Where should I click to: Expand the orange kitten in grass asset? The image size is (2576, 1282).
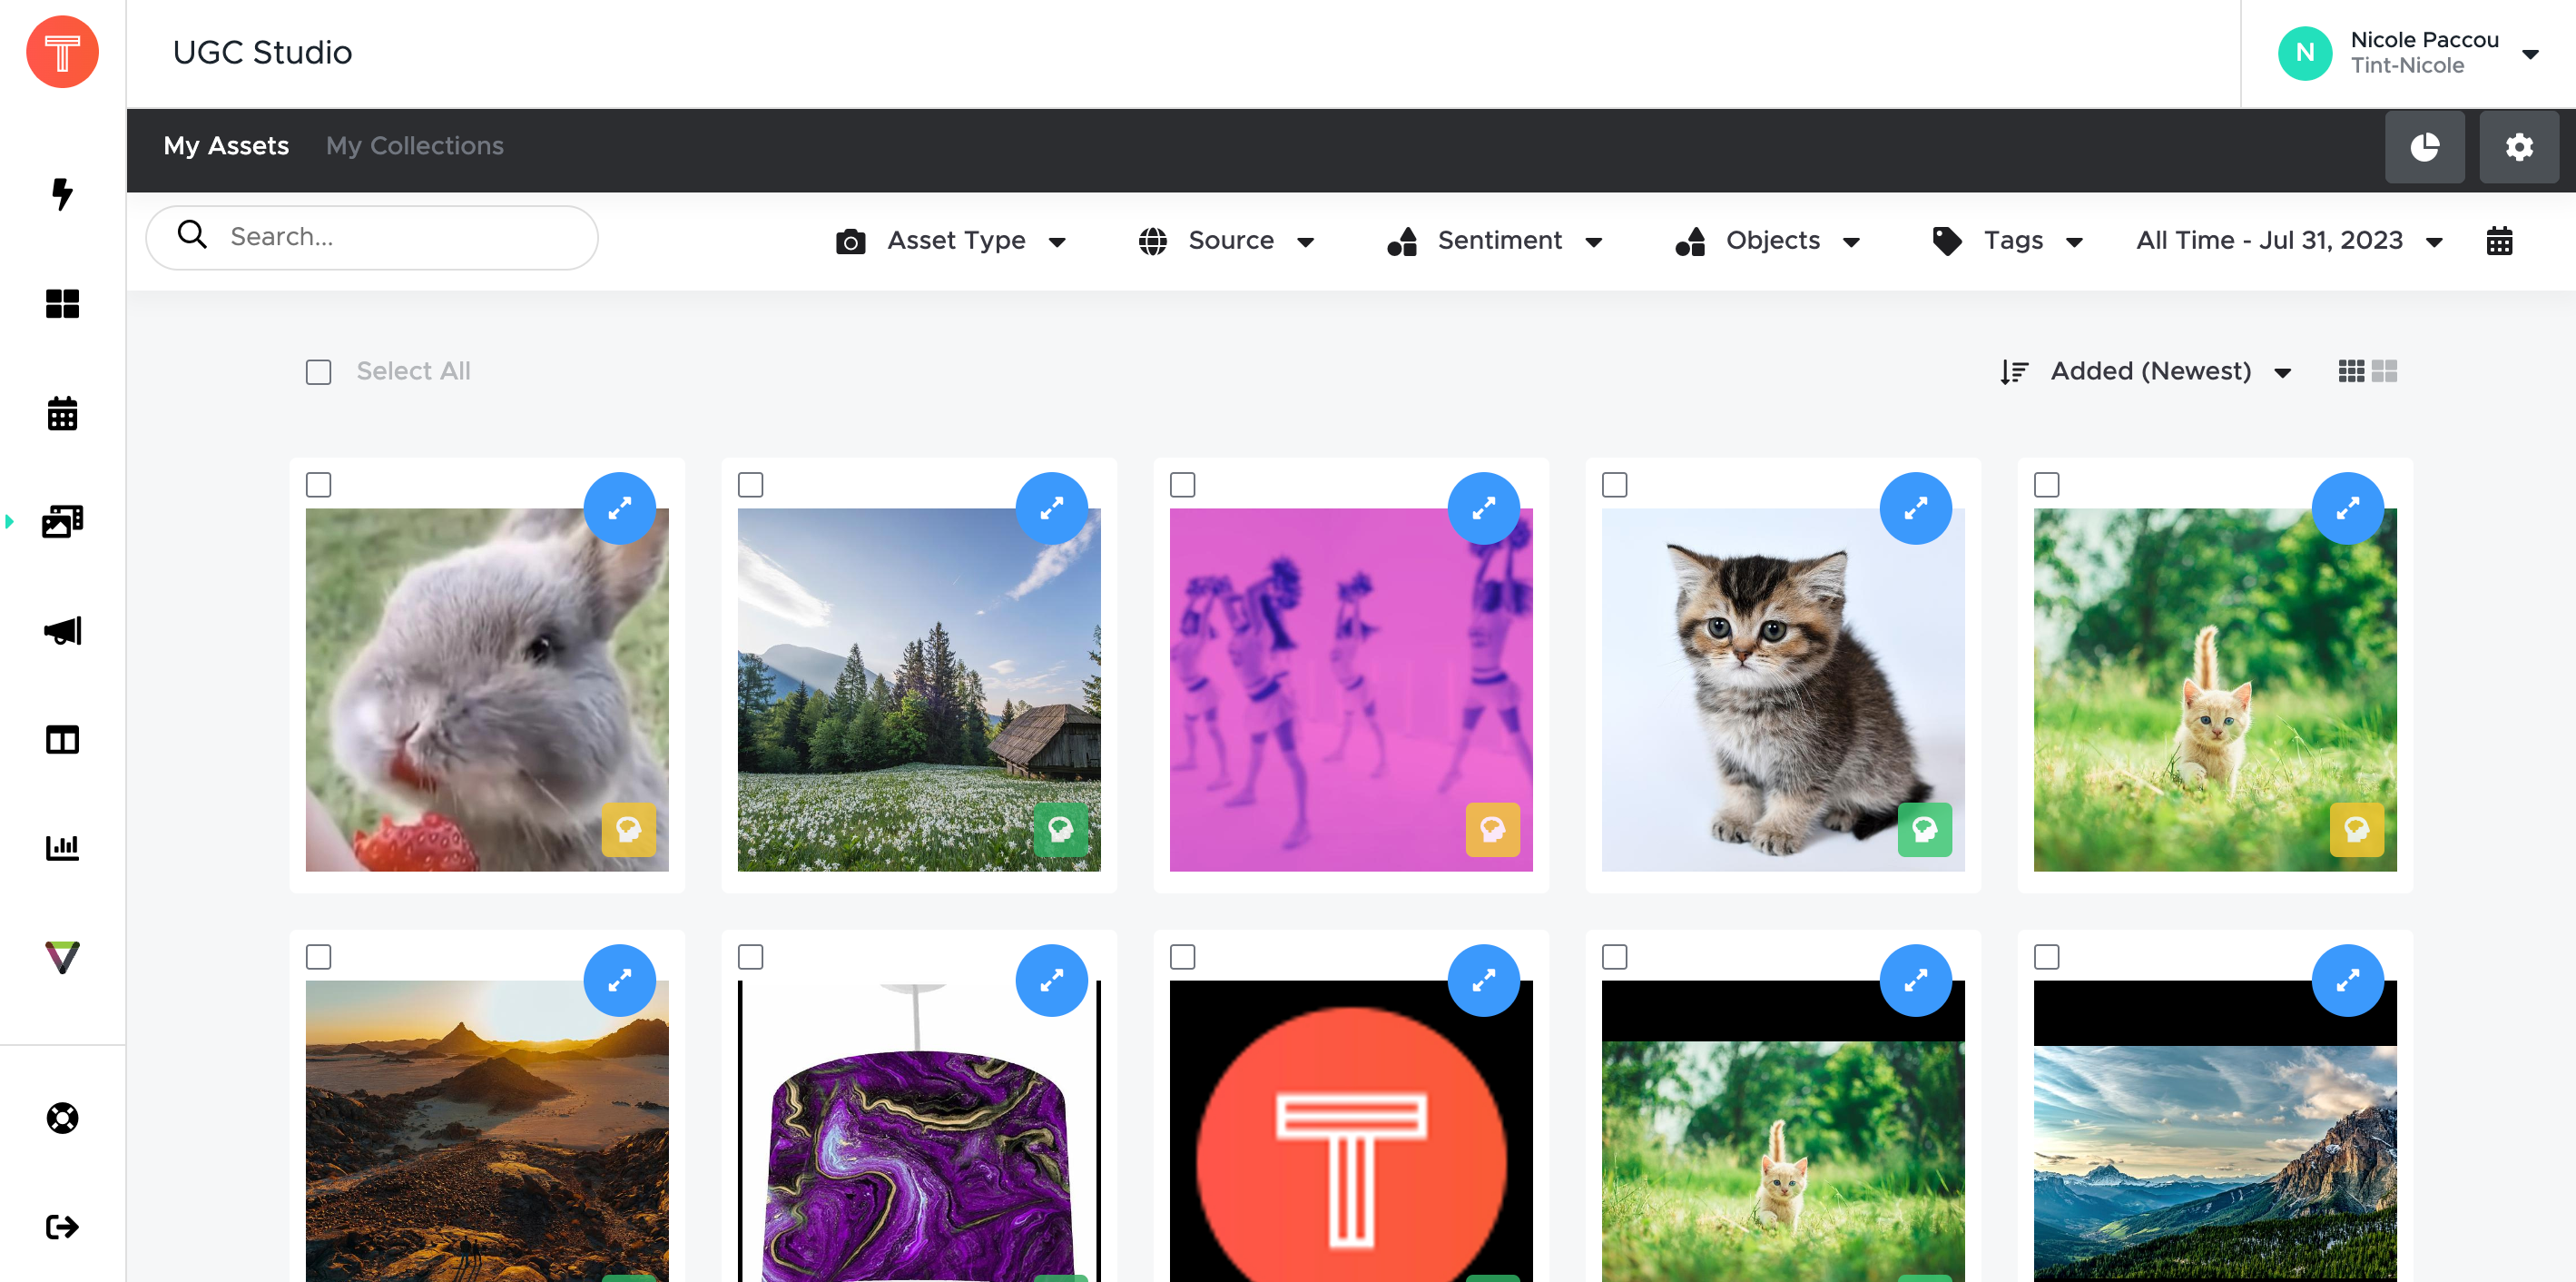click(x=2348, y=508)
